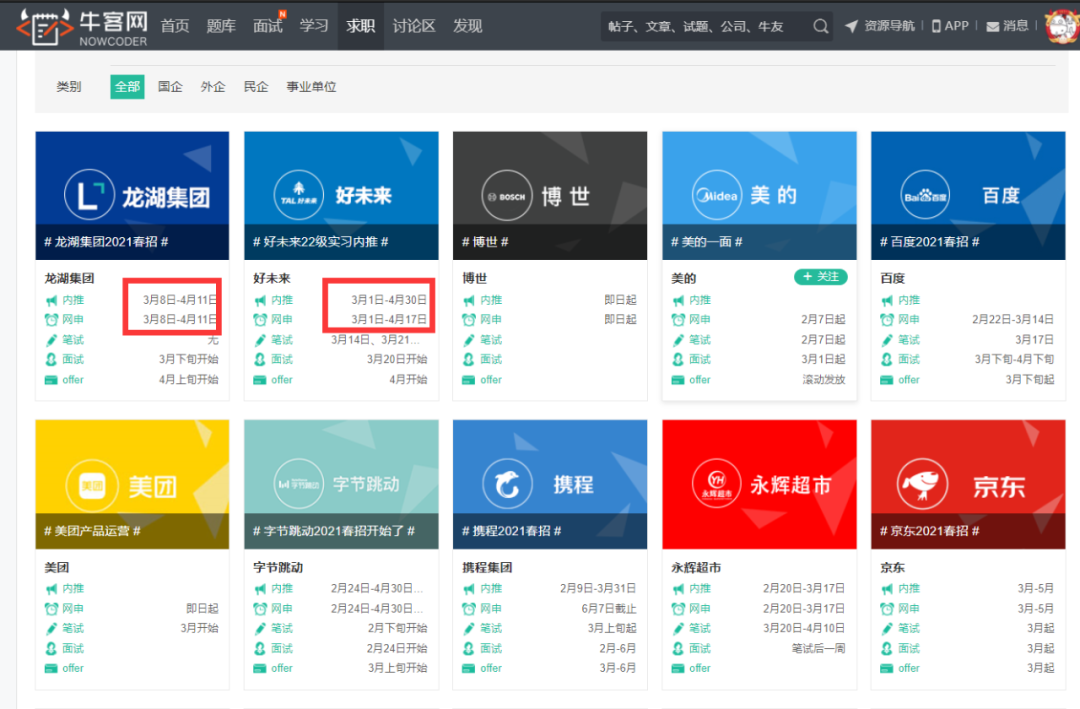Click 美团 笔试 text 3月开始
This screenshot has height=709, width=1080.
pyautogui.click(x=200, y=628)
